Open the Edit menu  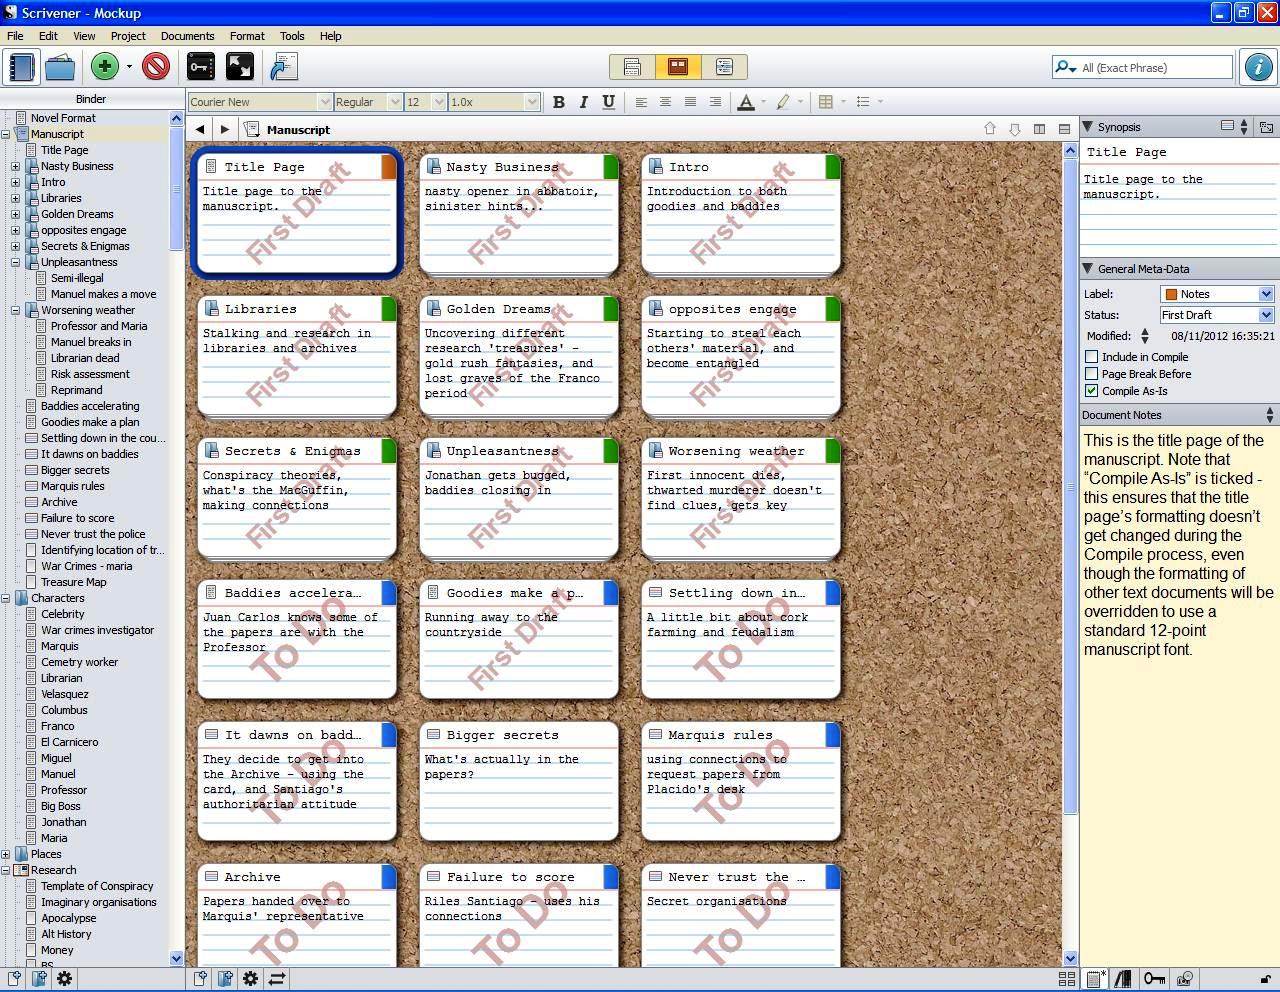tap(48, 36)
